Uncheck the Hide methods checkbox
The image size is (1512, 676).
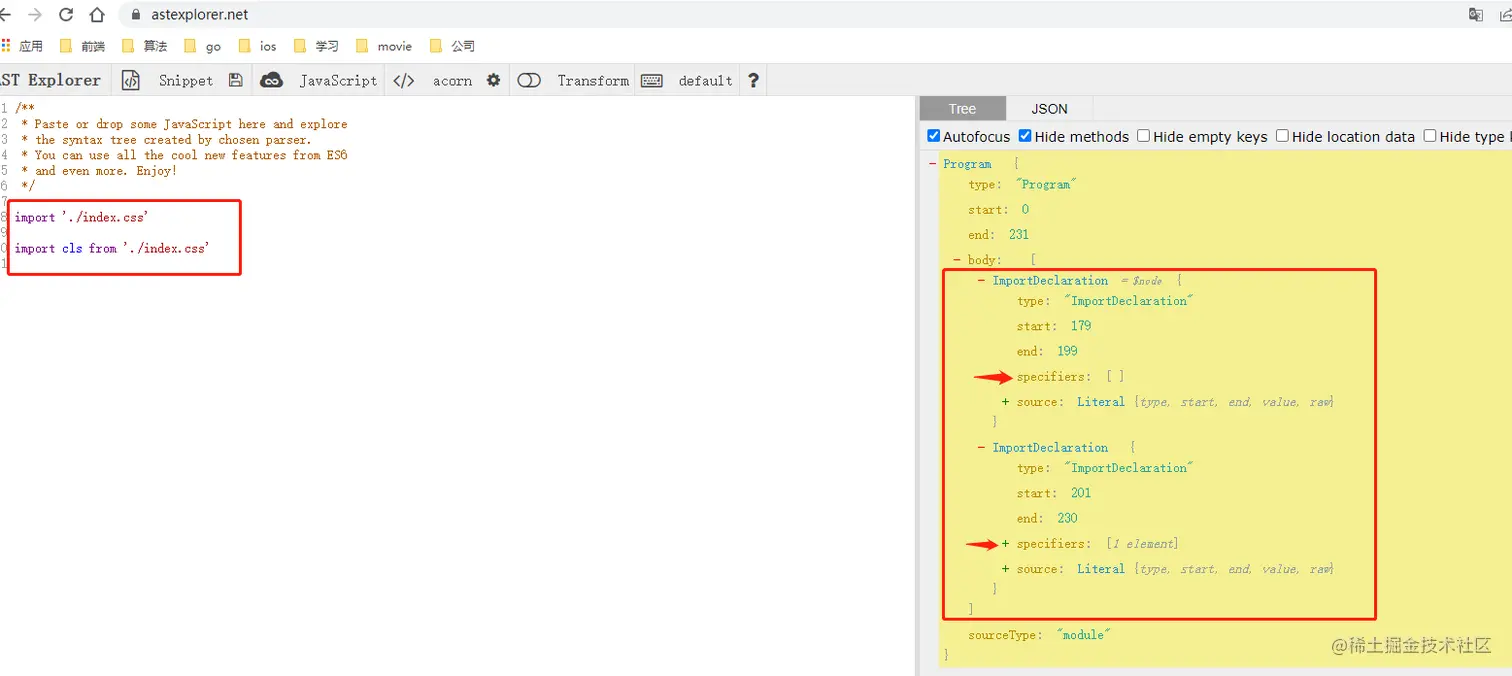(1025, 136)
